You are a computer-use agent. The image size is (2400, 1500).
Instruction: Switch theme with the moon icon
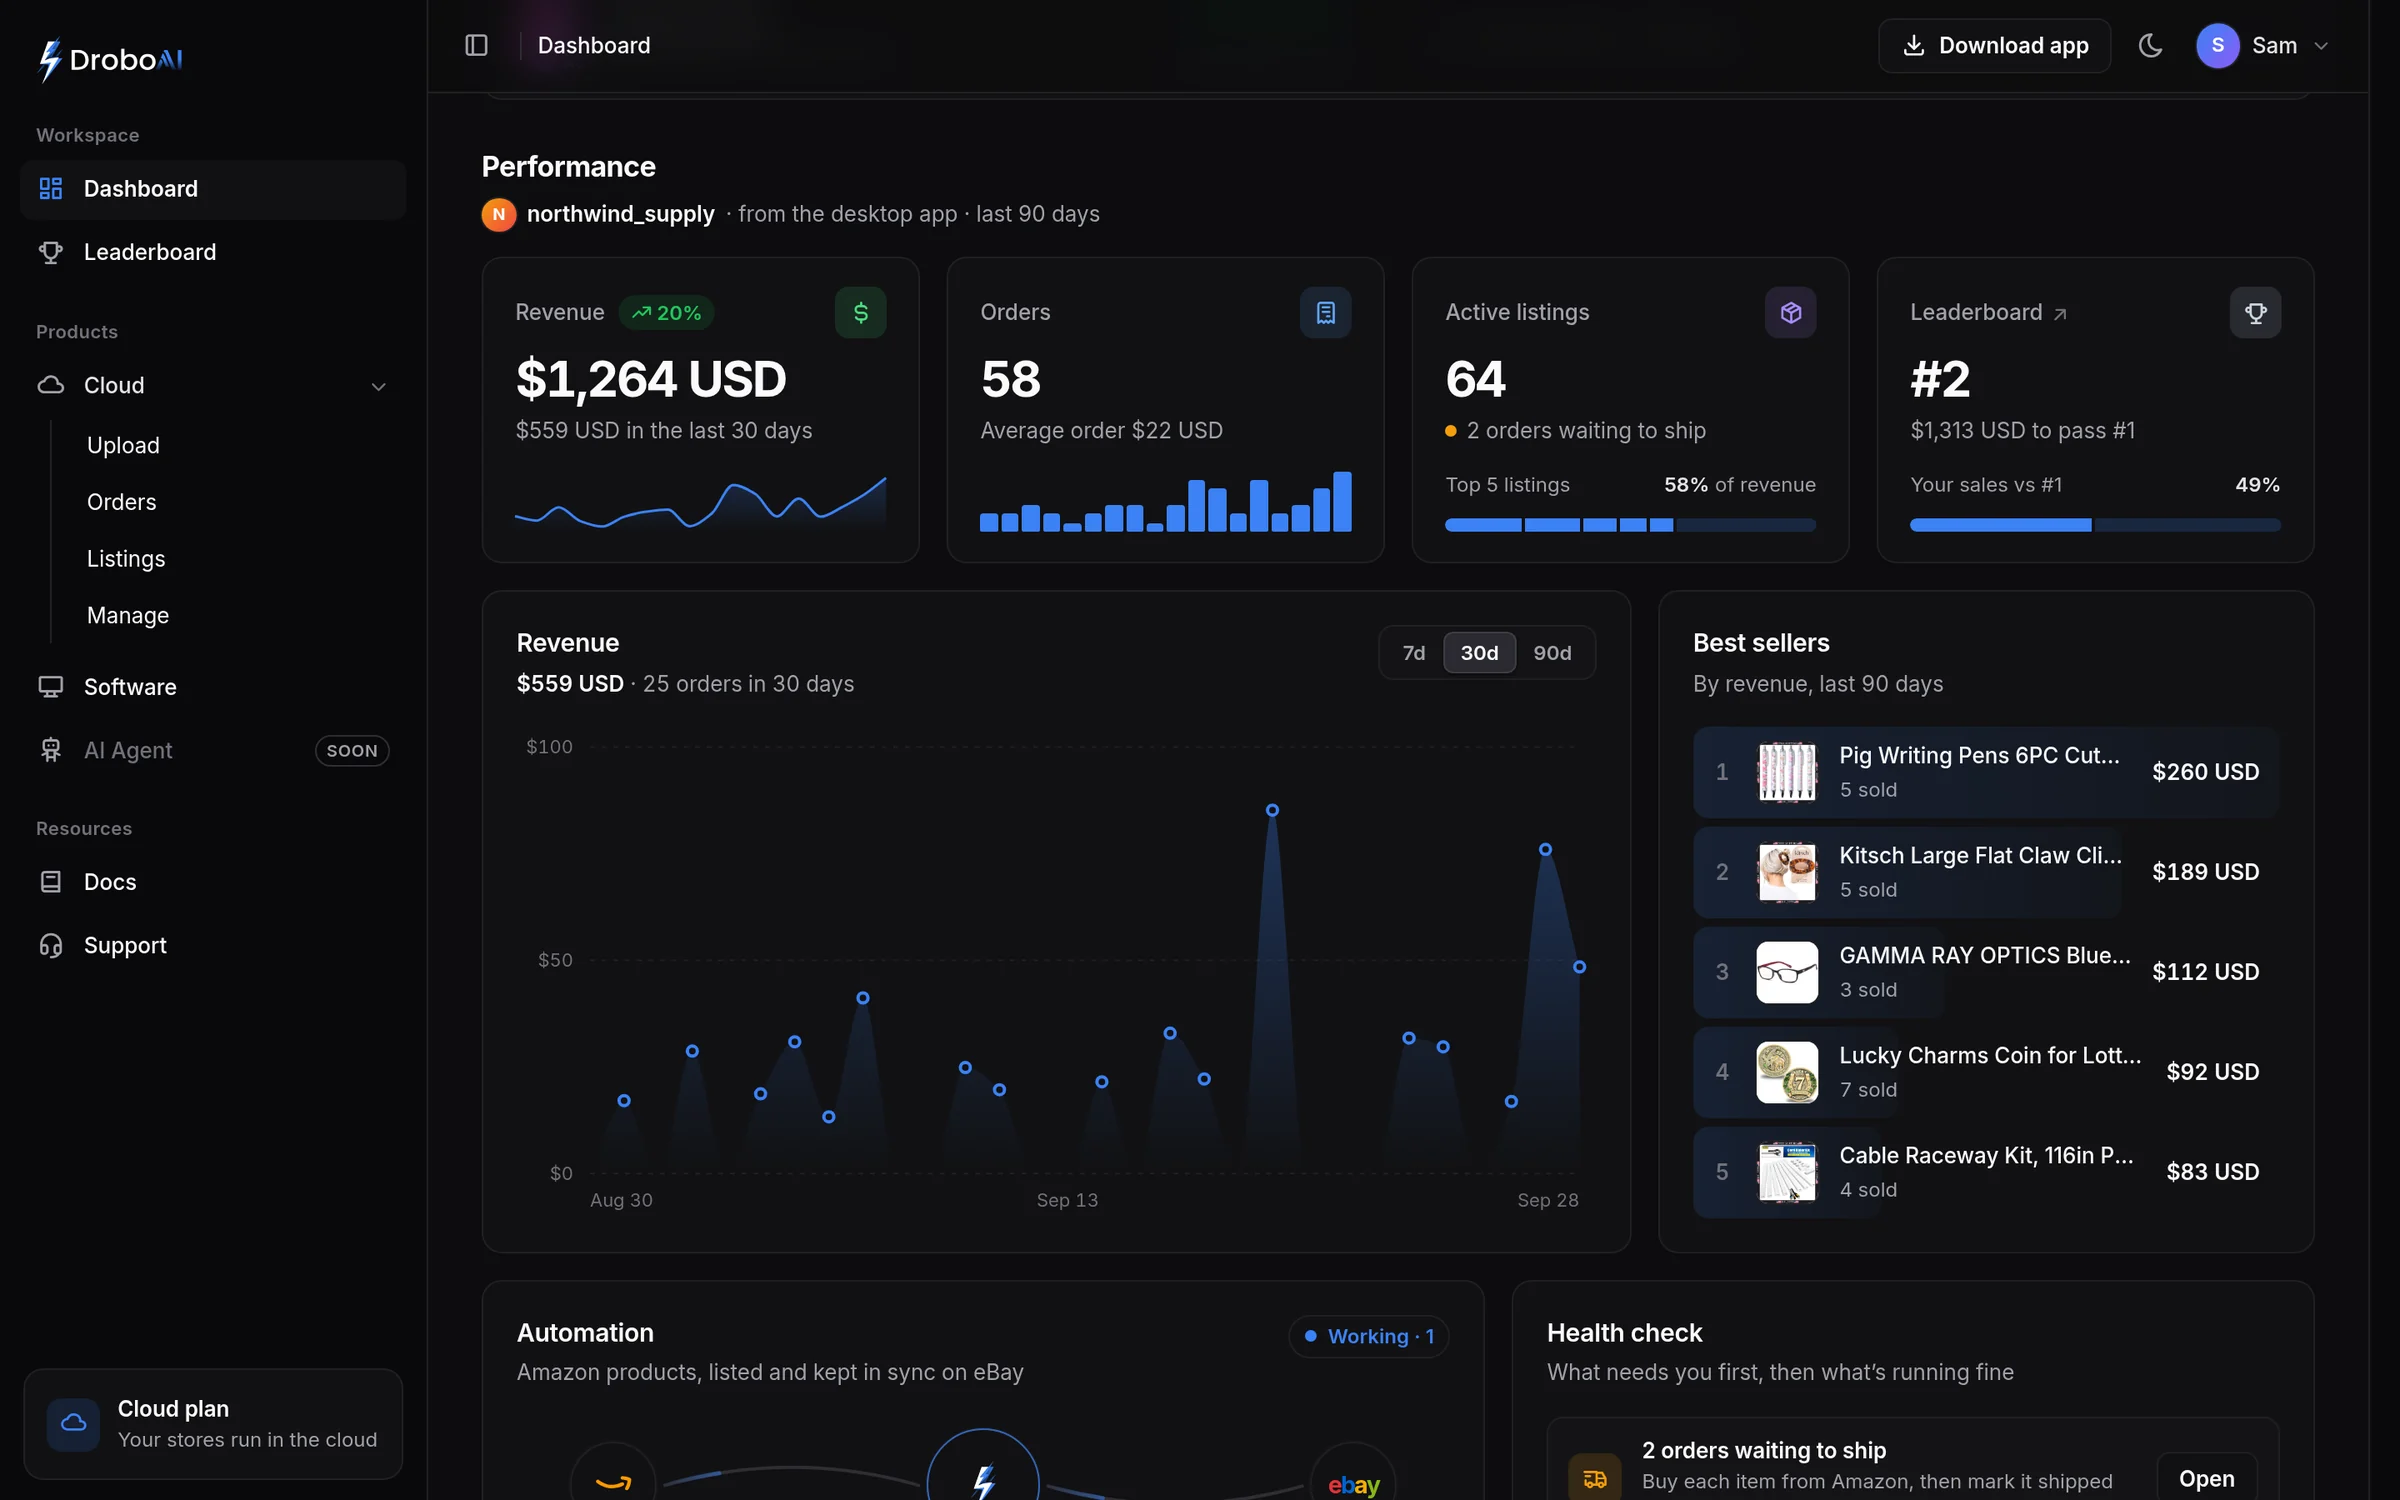[2150, 45]
